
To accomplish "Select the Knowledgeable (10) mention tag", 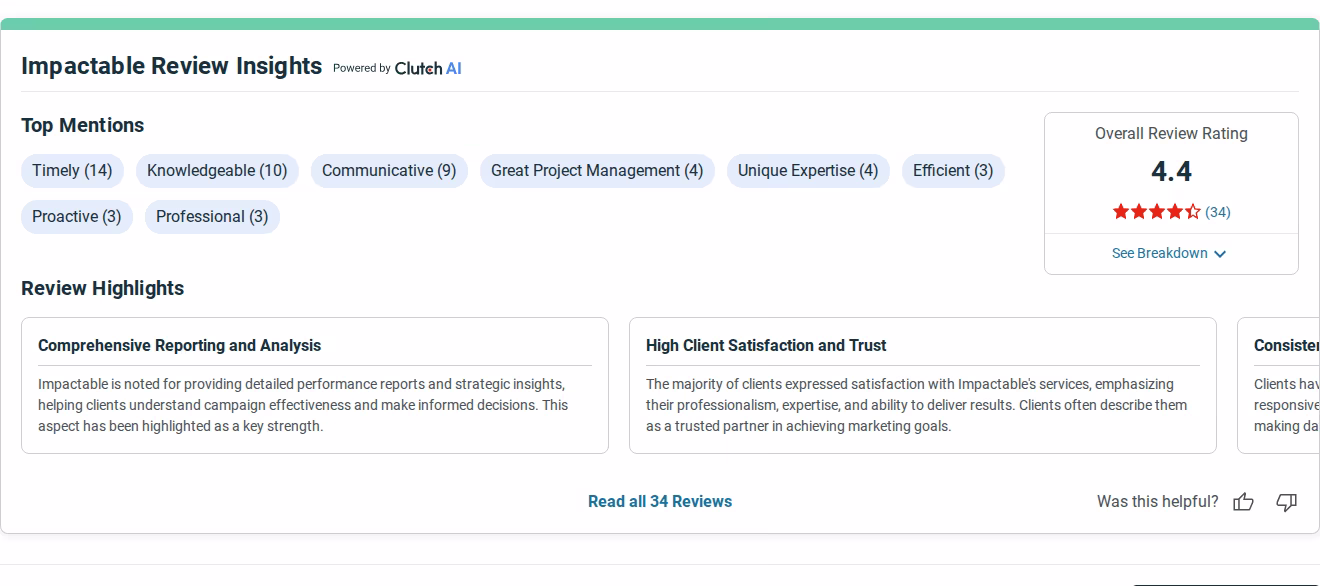I will pos(217,171).
